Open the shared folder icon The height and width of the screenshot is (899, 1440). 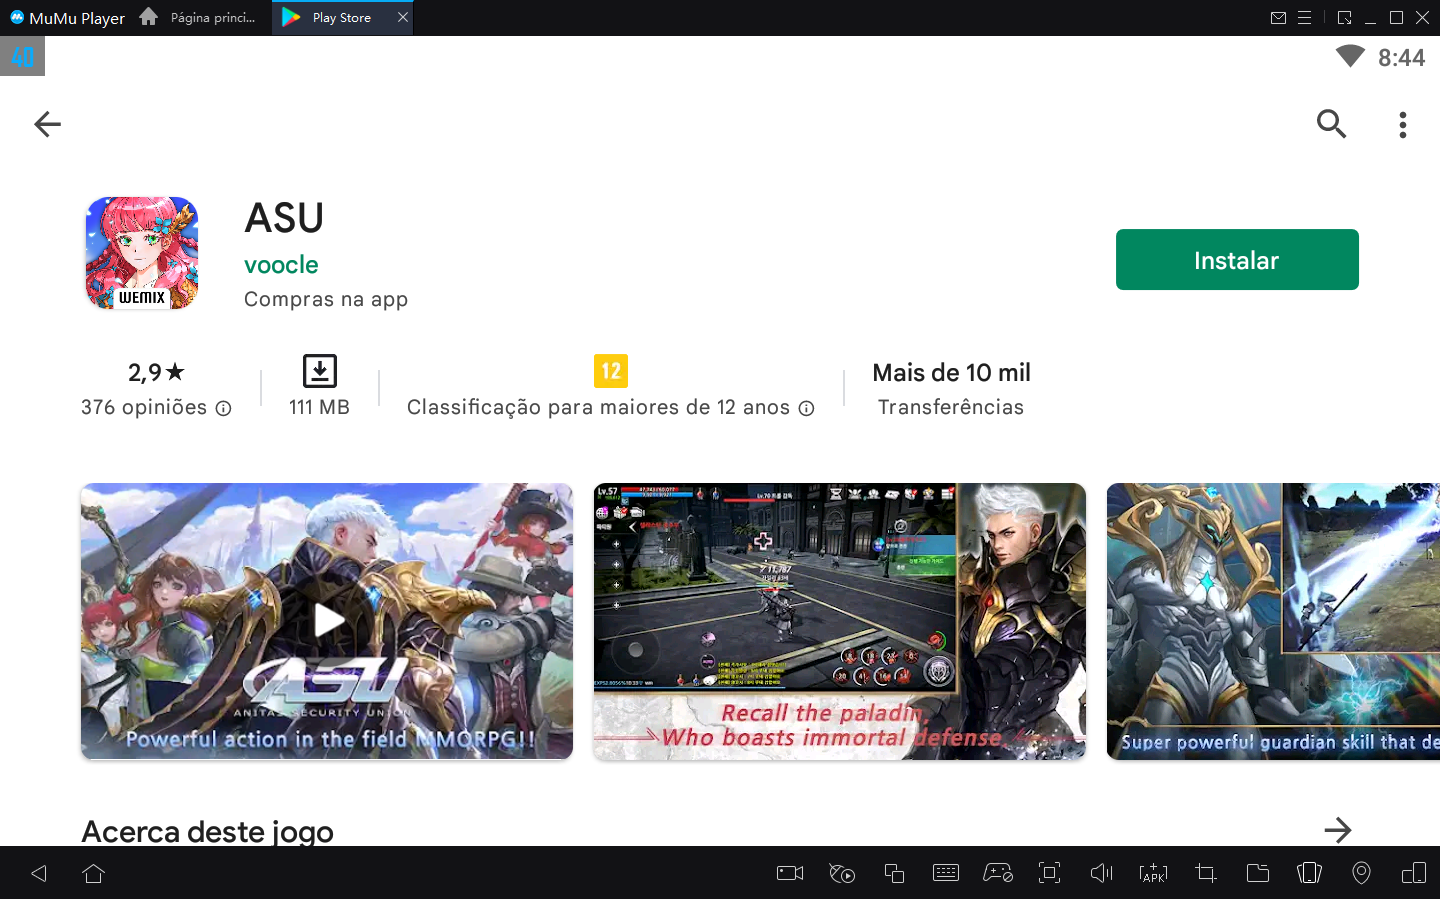[1258, 873]
